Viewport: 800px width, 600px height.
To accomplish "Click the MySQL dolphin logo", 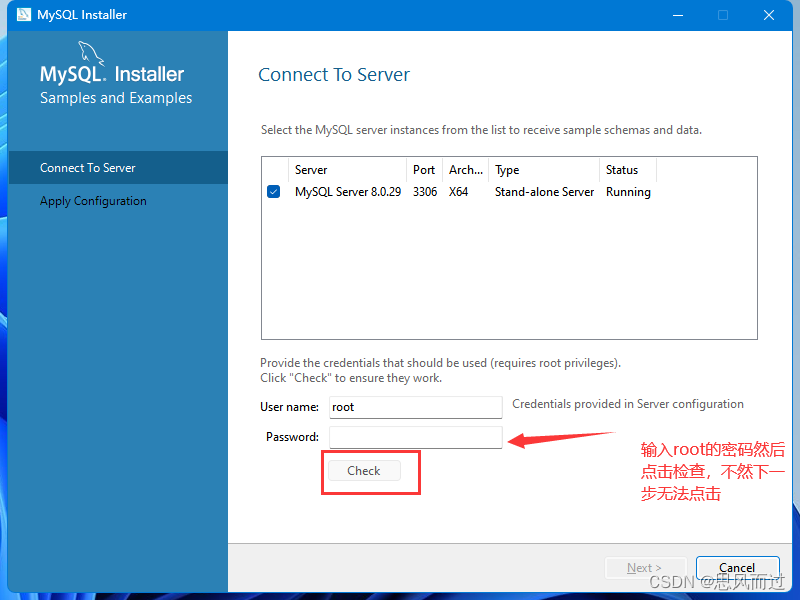I will (91, 53).
